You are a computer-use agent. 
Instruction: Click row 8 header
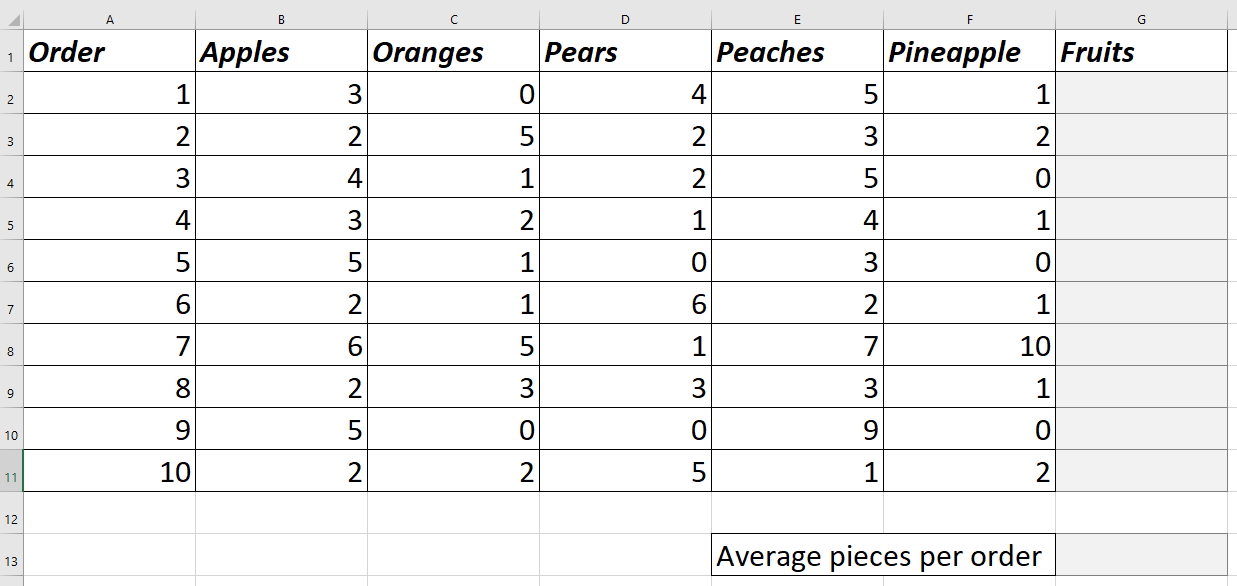10,348
